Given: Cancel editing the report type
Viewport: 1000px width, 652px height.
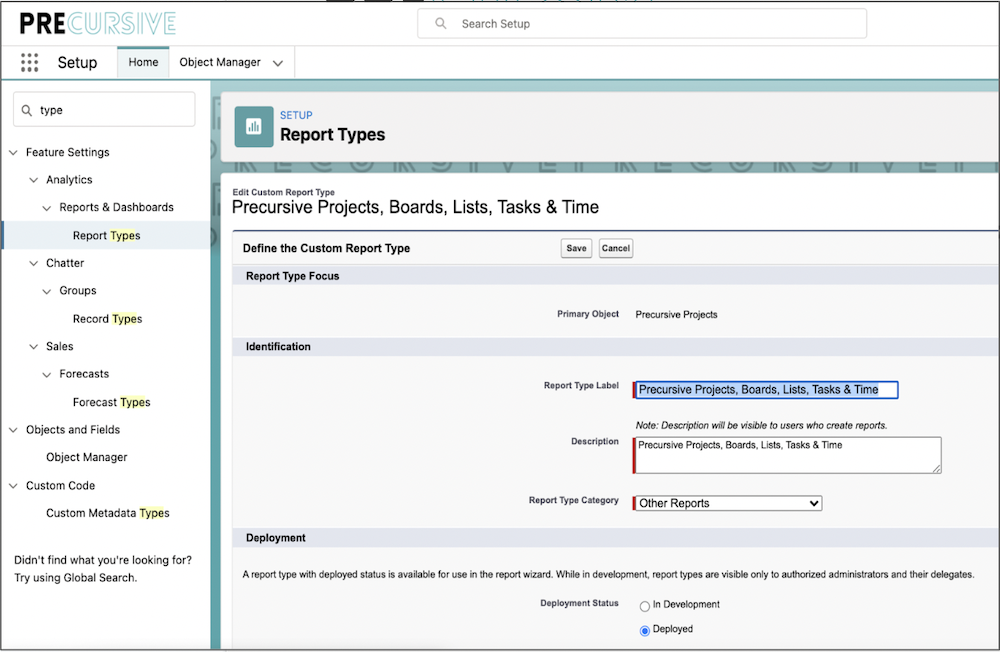Looking at the screenshot, I should [x=616, y=248].
